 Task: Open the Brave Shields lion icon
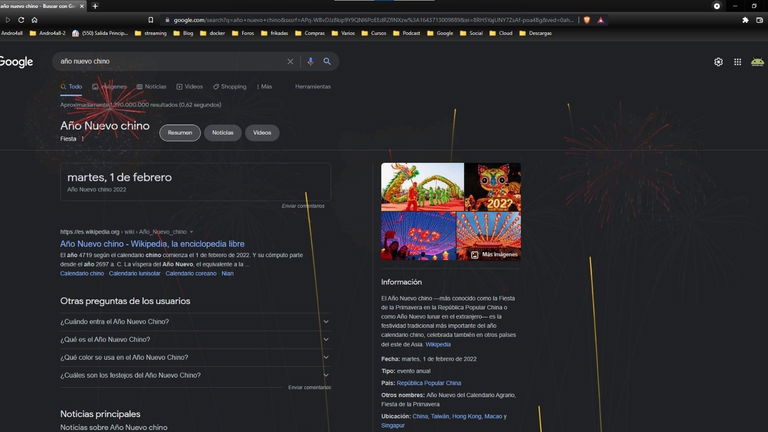tap(587, 20)
